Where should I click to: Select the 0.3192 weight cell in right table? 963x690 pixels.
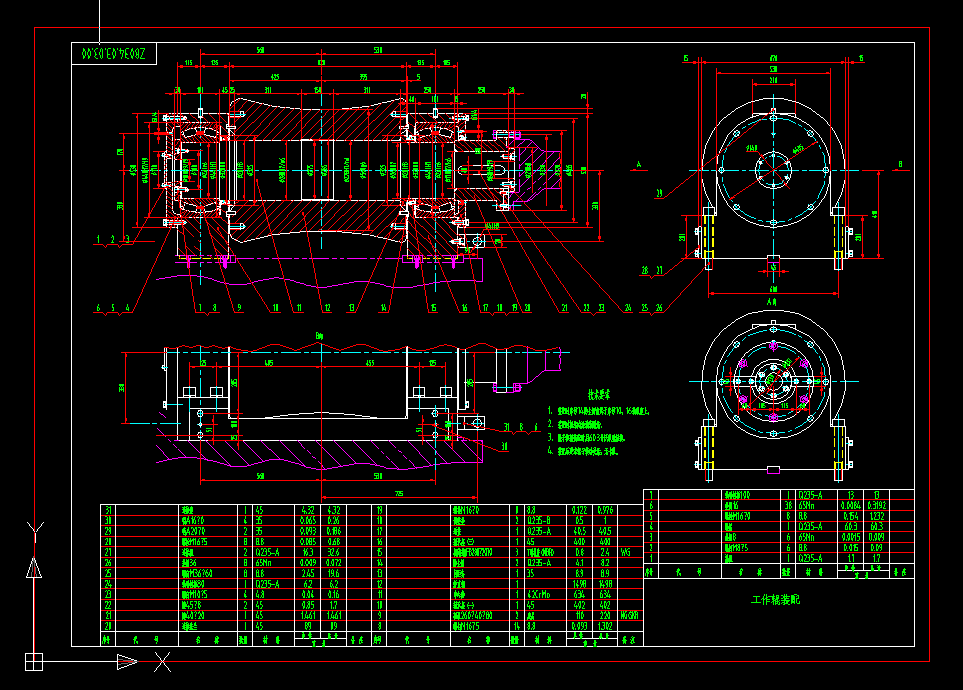pos(876,506)
